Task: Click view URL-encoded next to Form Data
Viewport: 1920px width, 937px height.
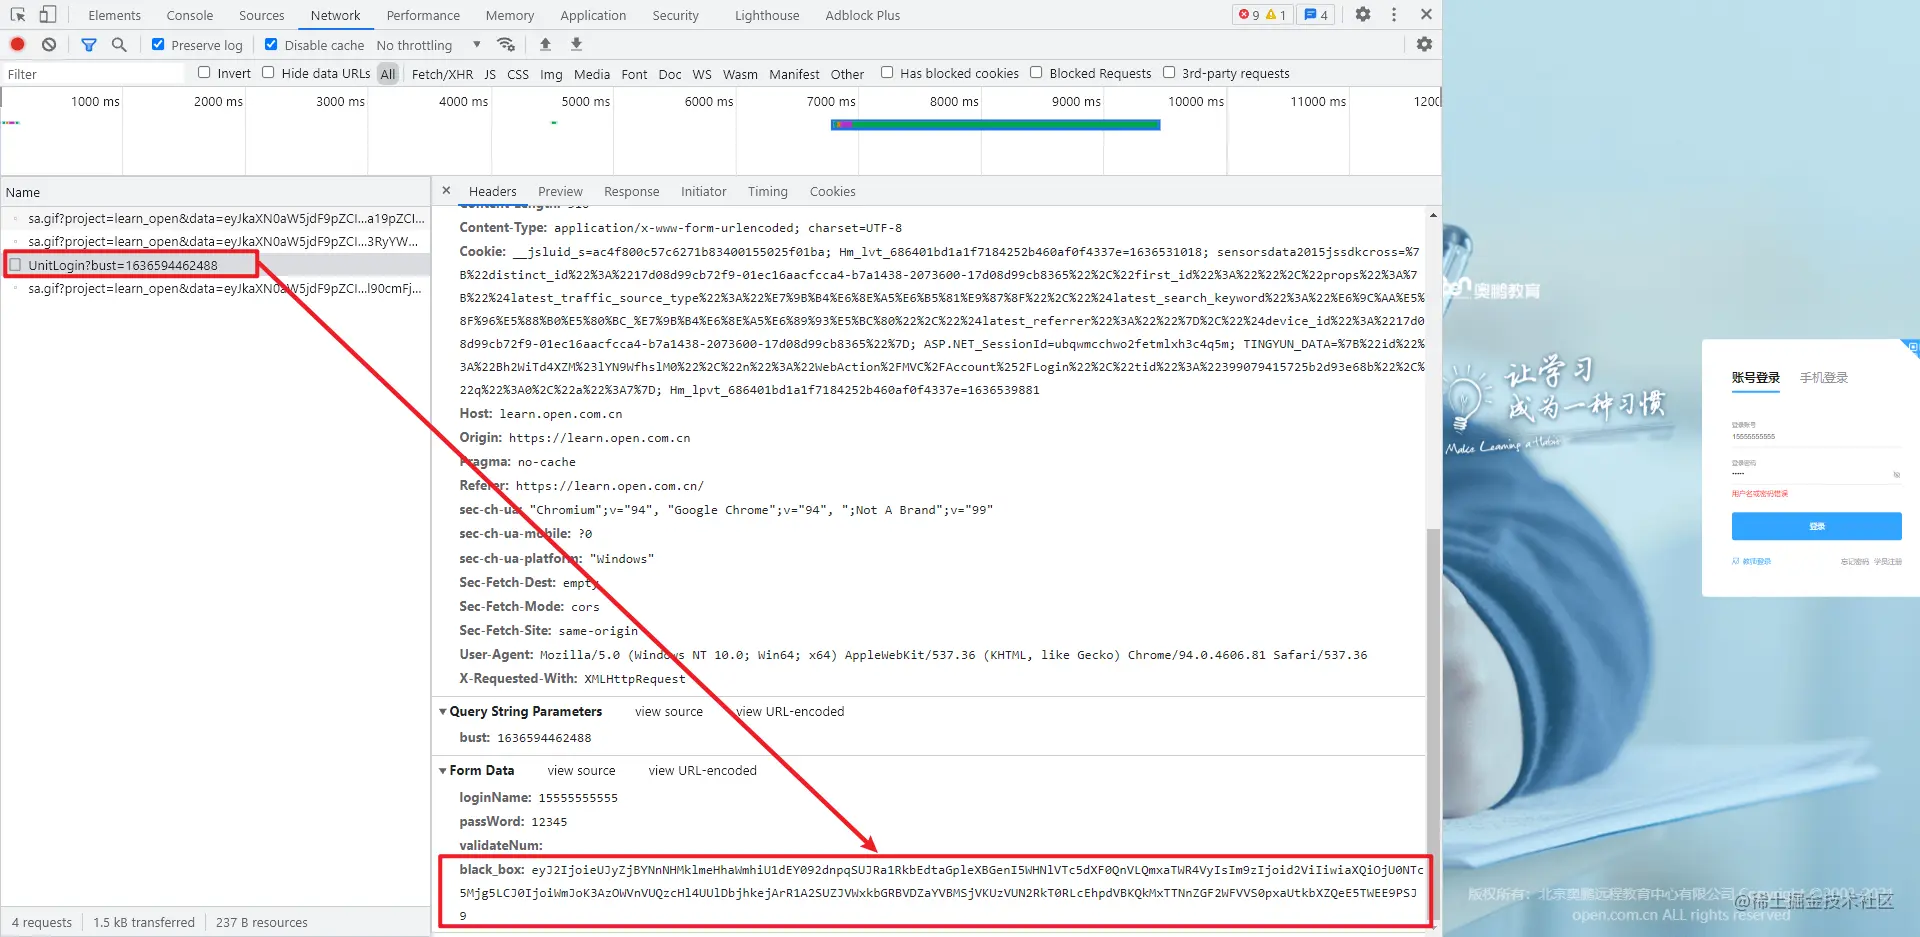Action: pyautogui.click(x=703, y=771)
